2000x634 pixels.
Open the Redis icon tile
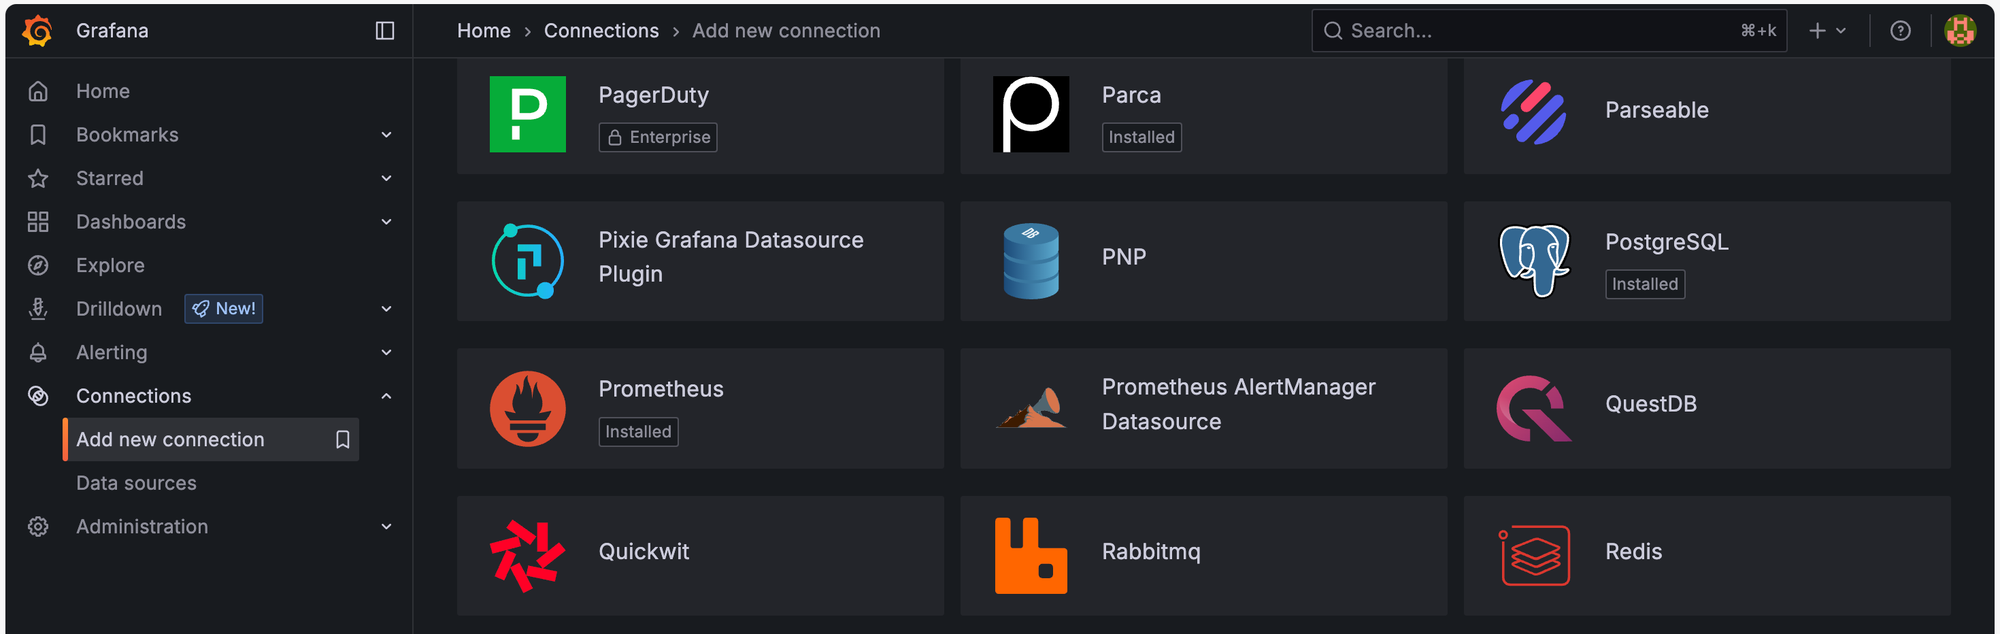pyautogui.click(x=1535, y=556)
